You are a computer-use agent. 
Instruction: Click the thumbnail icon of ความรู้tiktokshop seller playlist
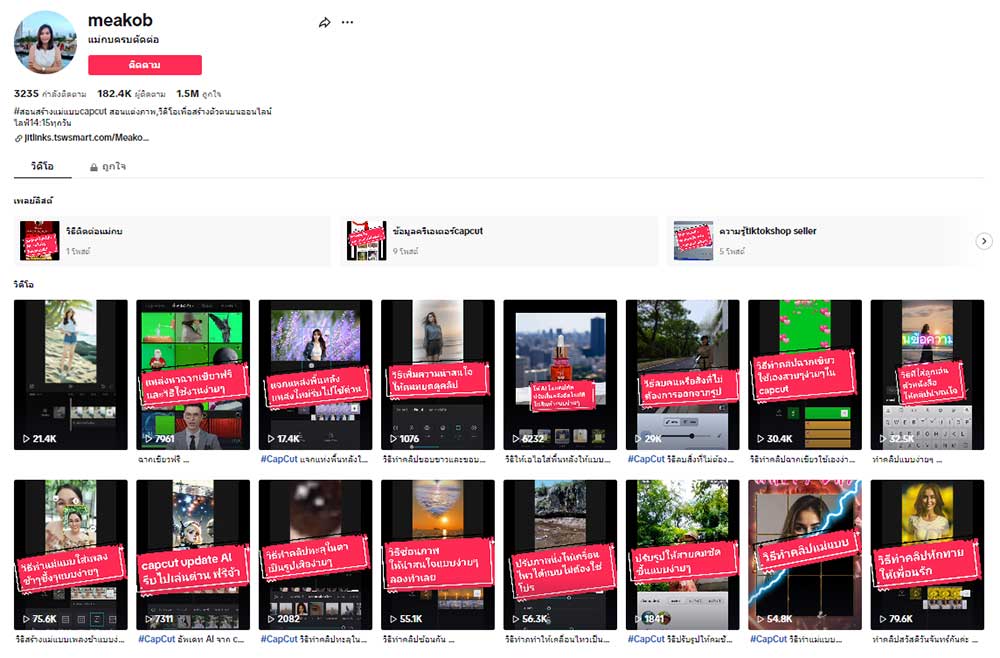point(693,240)
